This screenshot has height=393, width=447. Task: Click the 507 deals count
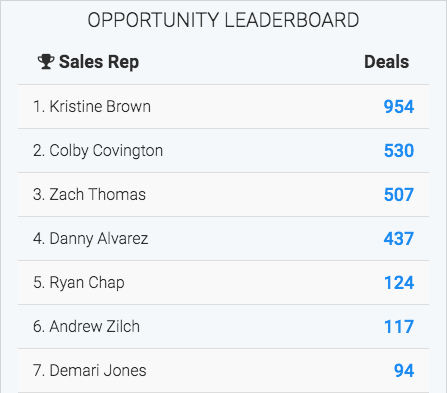coord(399,195)
